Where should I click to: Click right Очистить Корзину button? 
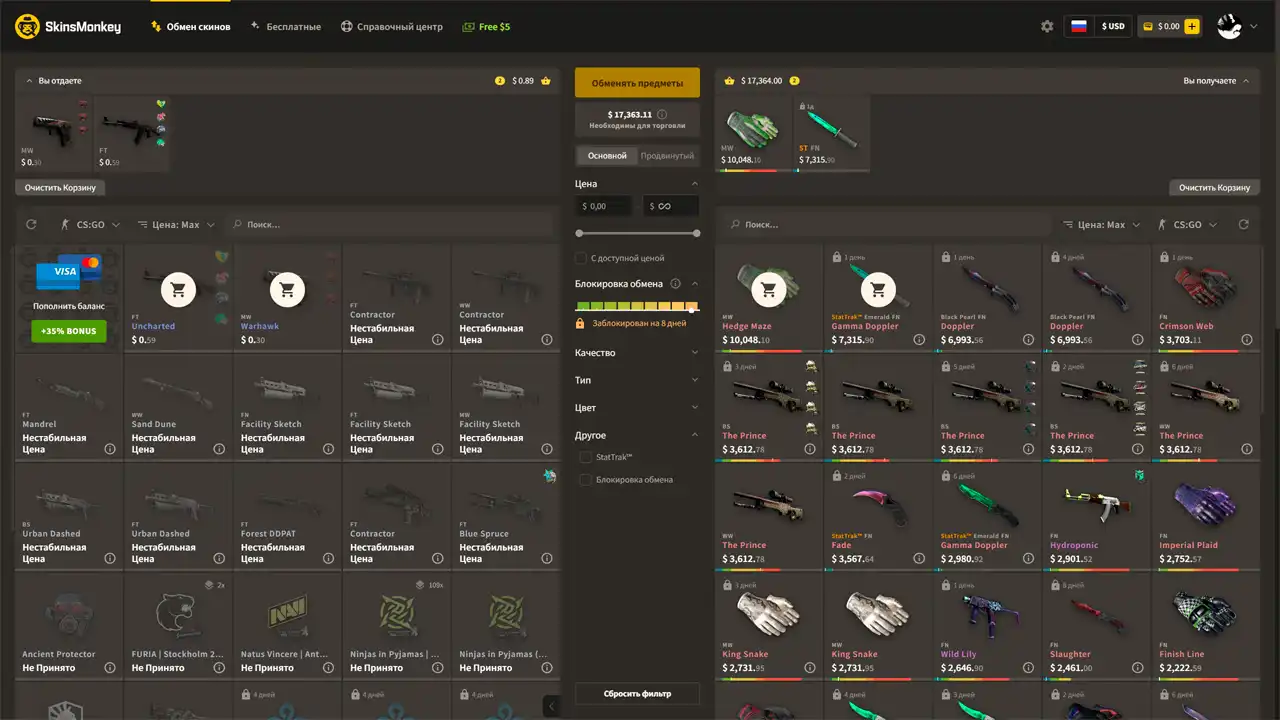click(1214, 187)
